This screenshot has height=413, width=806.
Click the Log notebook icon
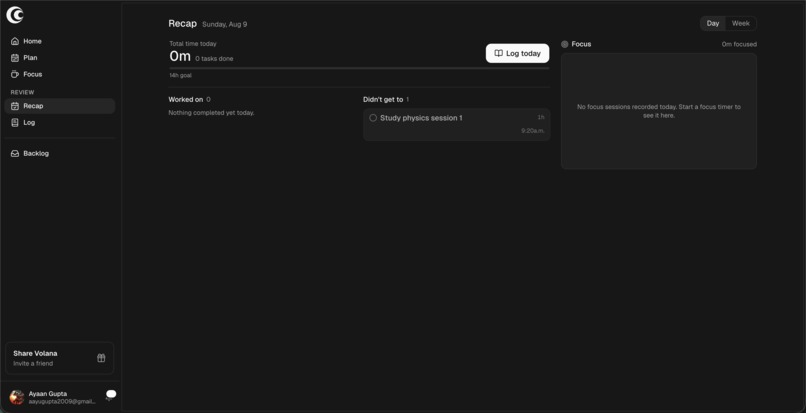(15, 122)
